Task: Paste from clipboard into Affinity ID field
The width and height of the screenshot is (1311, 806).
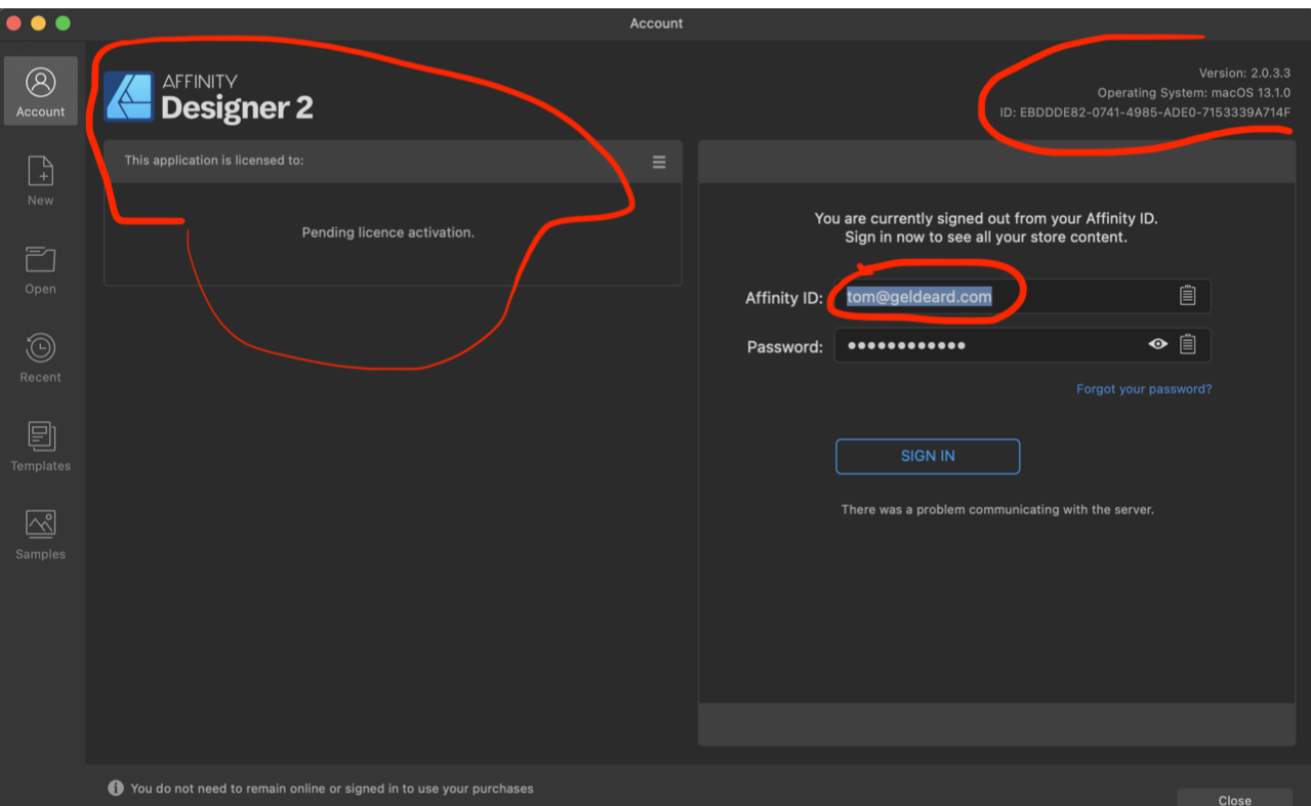Action: click(x=1187, y=295)
